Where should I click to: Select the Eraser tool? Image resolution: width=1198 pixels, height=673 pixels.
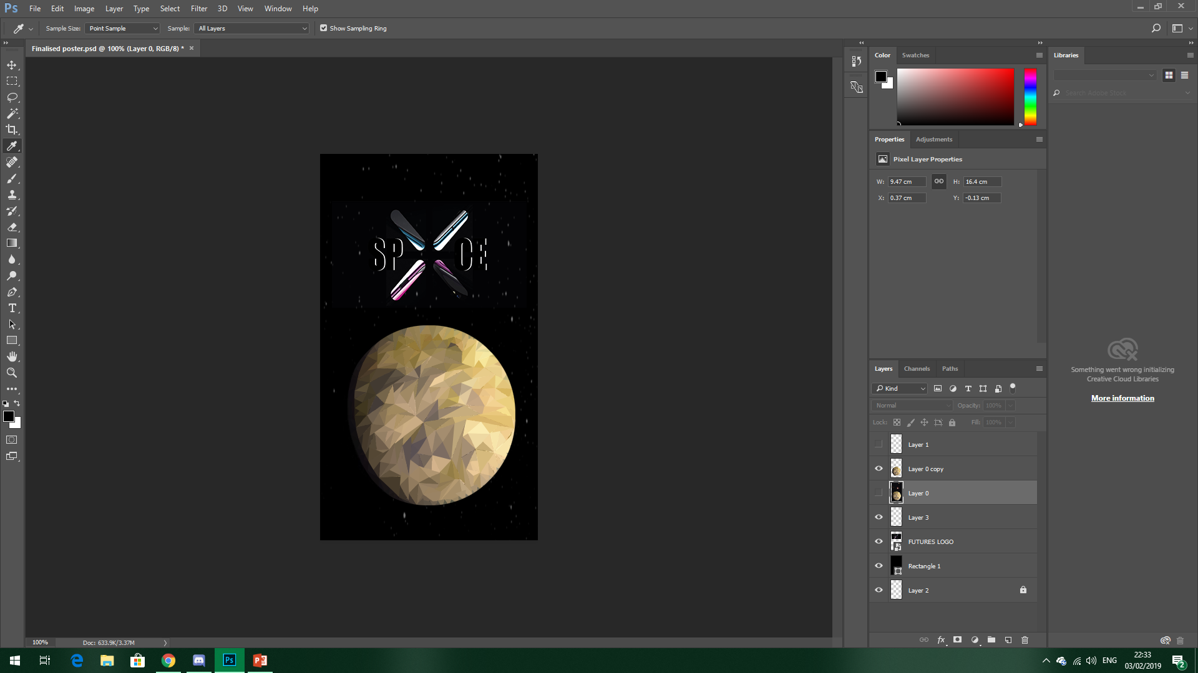click(12, 227)
